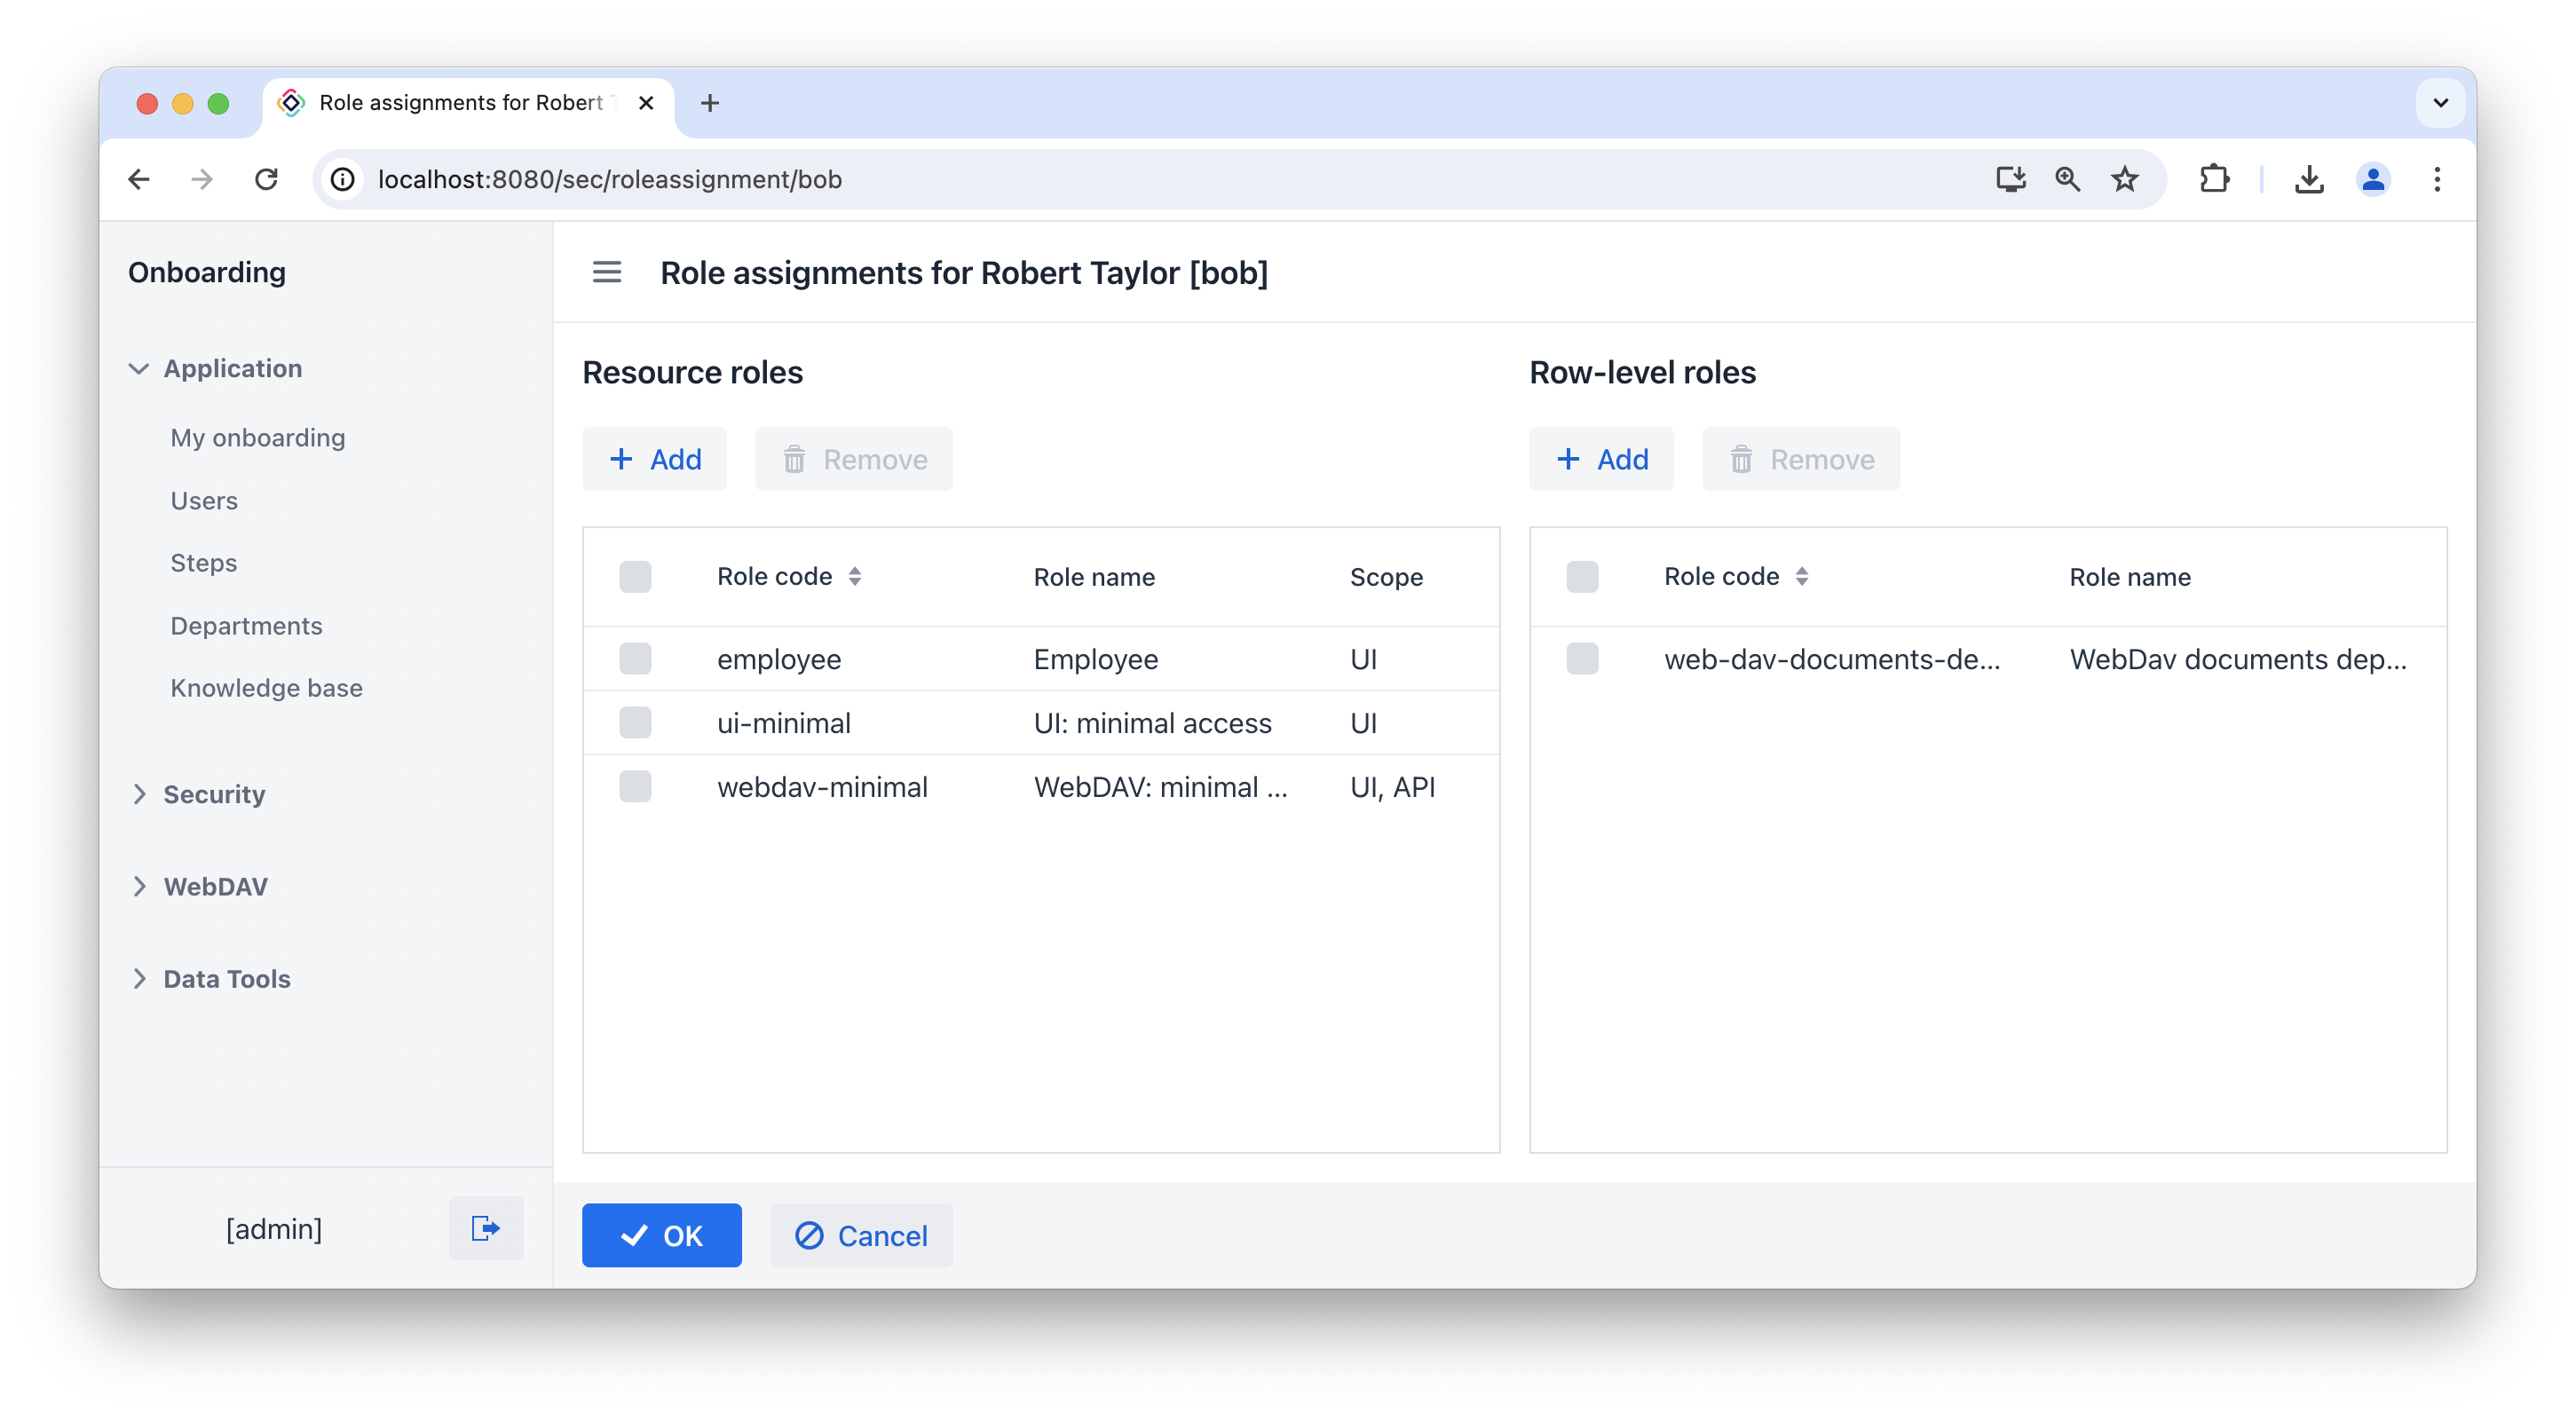Click the logout icon next to admin

click(x=486, y=1228)
